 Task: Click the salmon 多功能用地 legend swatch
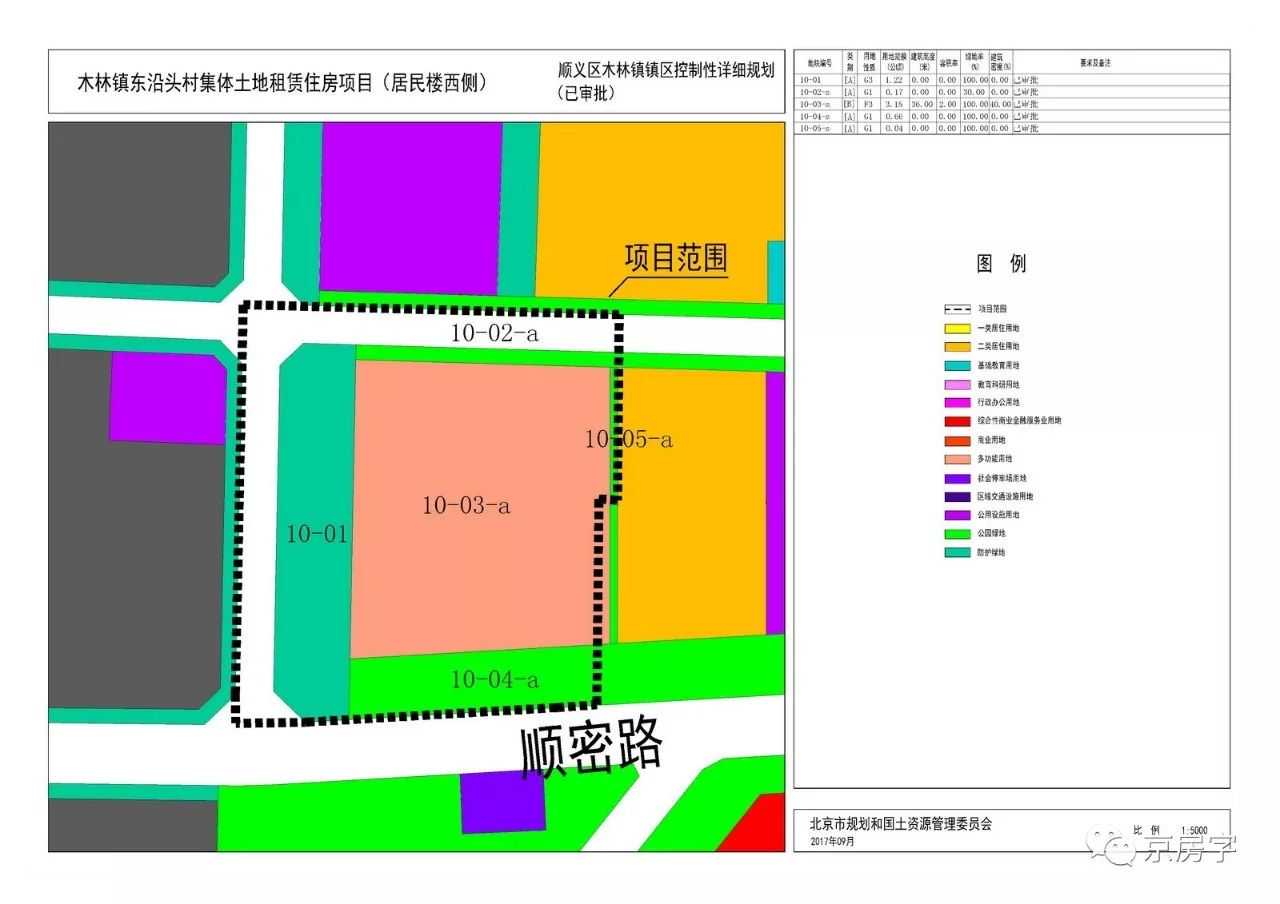coord(957,459)
